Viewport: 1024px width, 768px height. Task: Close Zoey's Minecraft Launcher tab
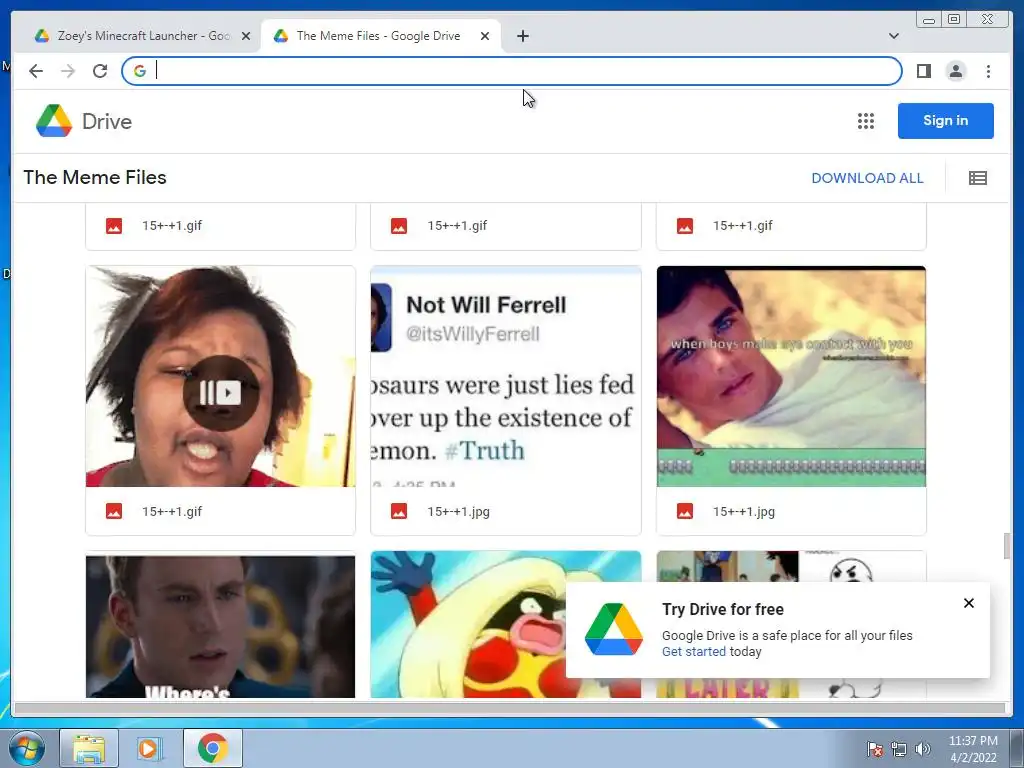tap(246, 36)
